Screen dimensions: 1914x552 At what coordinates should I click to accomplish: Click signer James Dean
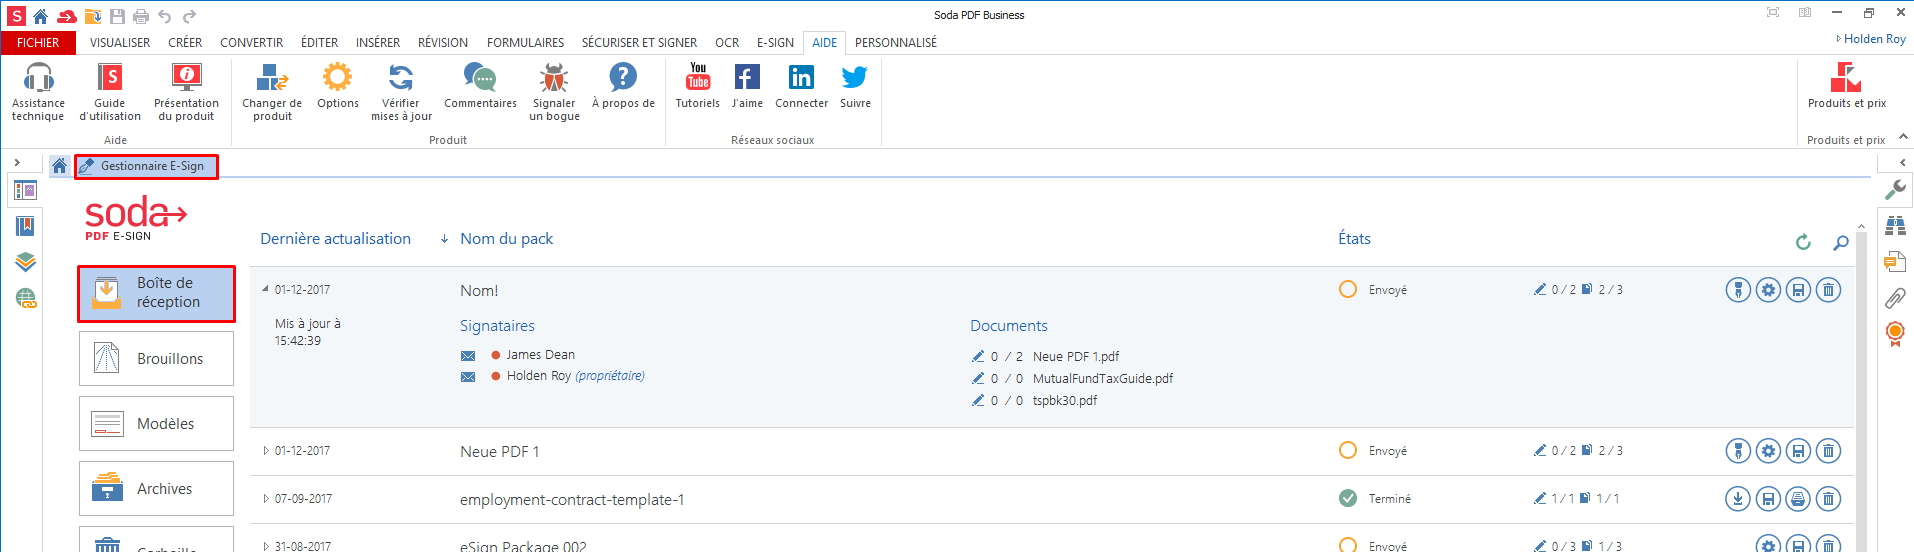(540, 355)
